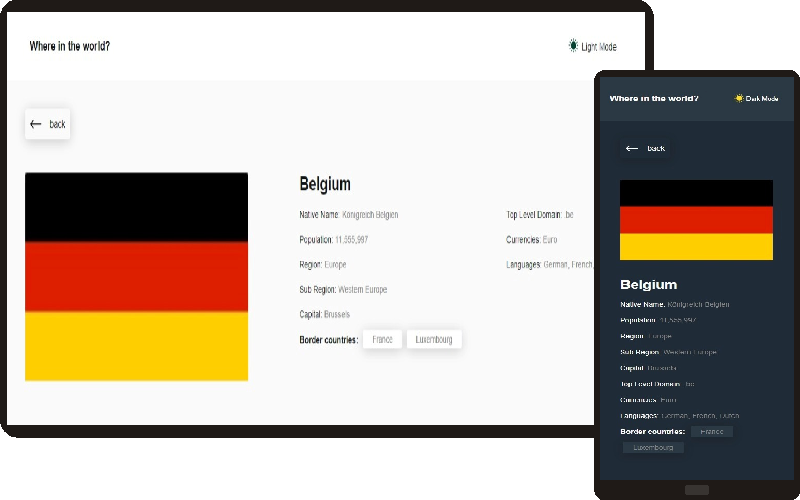Click the flag image in mobile view
Image resolution: width=800 pixels, height=500 pixels.
[696, 220]
